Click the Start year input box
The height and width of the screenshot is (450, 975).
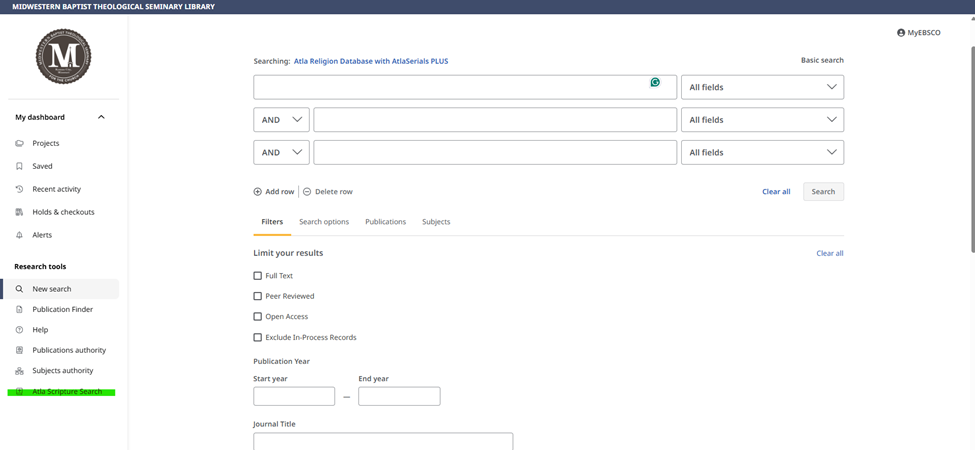coord(294,396)
